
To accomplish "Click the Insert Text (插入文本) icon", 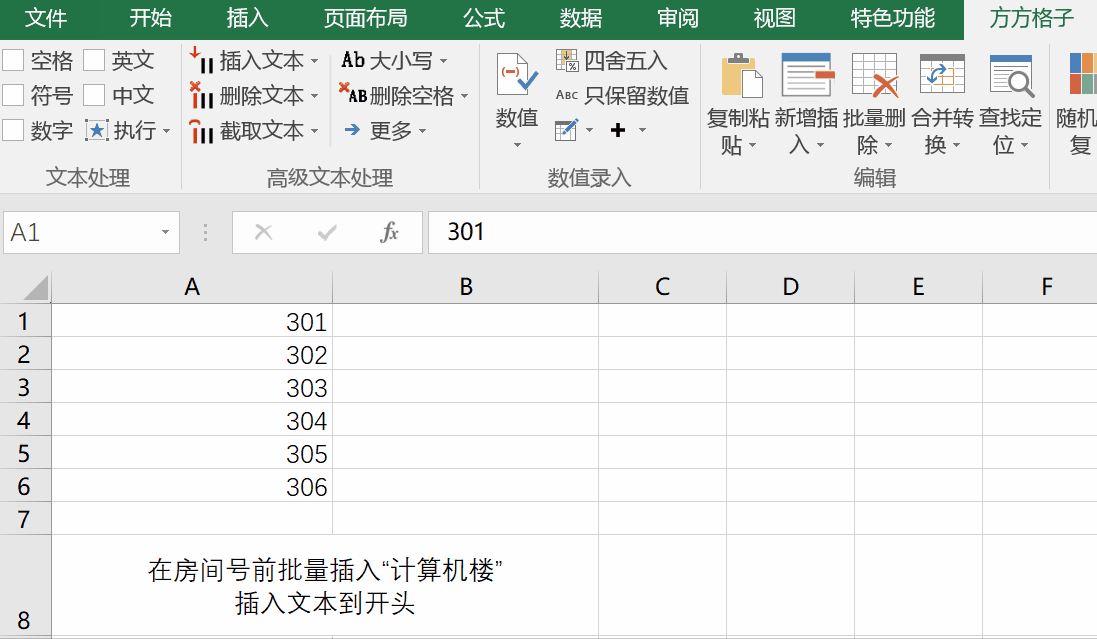I will (x=201, y=61).
